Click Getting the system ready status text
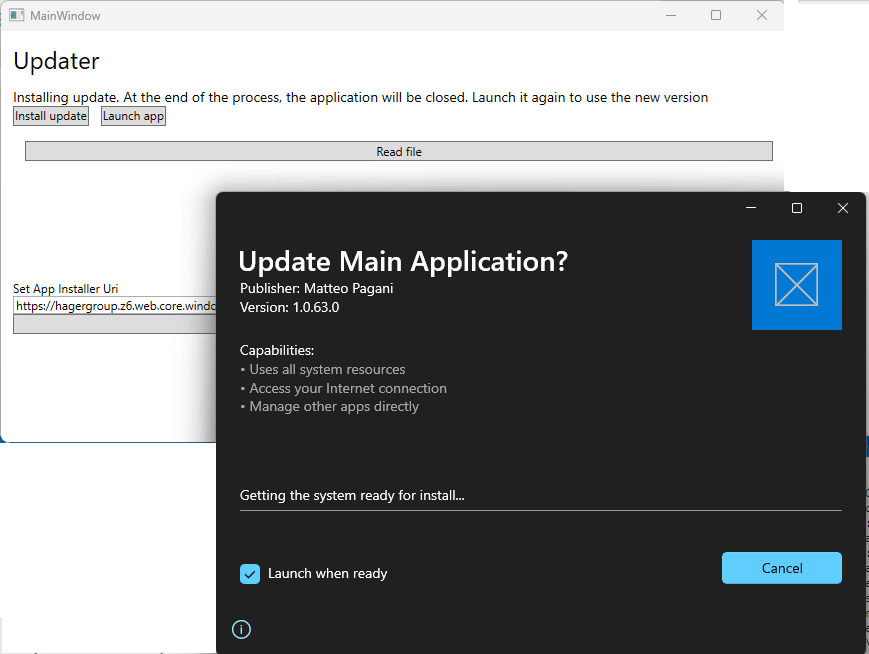869x654 pixels. point(352,495)
